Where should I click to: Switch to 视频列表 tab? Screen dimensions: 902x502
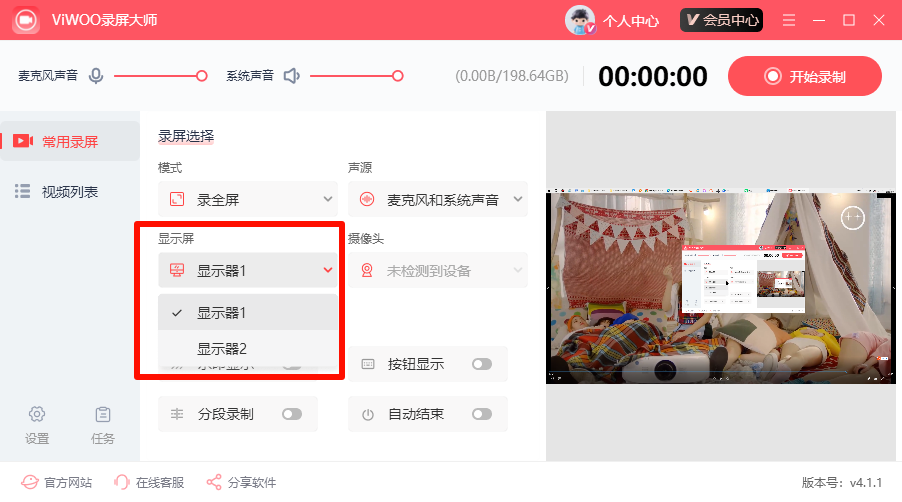pyautogui.click(x=70, y=191)
